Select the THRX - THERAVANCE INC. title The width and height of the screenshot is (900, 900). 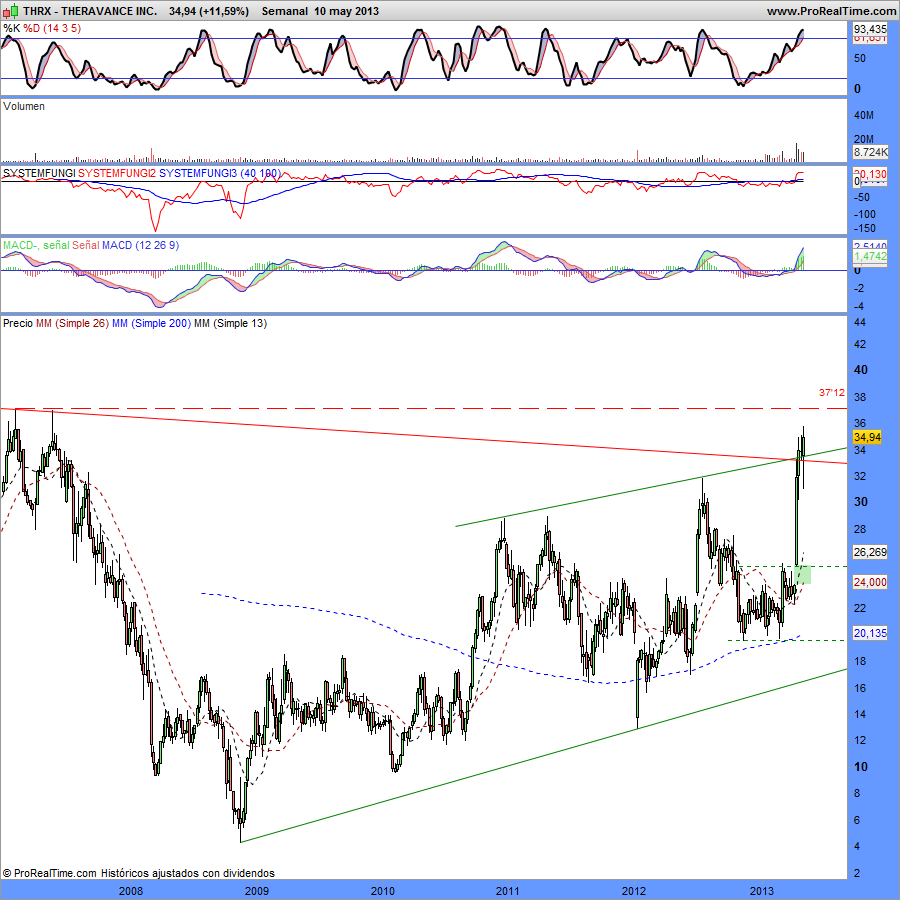point(90,11)
